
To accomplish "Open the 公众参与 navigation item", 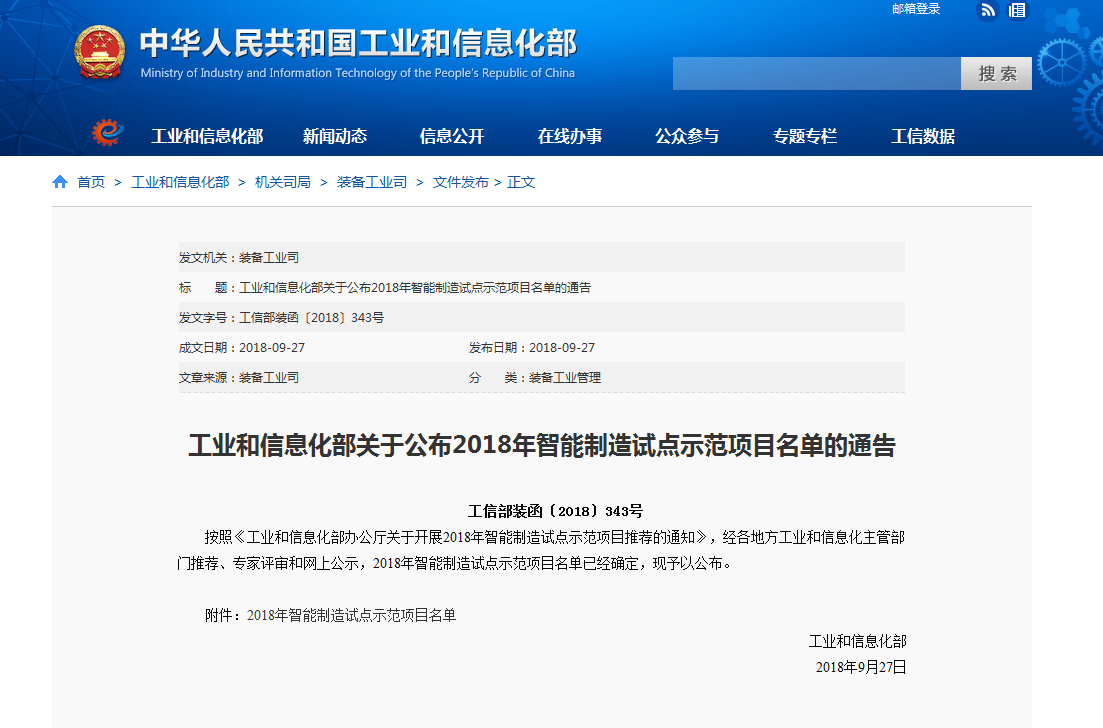I will click(x=687, y=137).
